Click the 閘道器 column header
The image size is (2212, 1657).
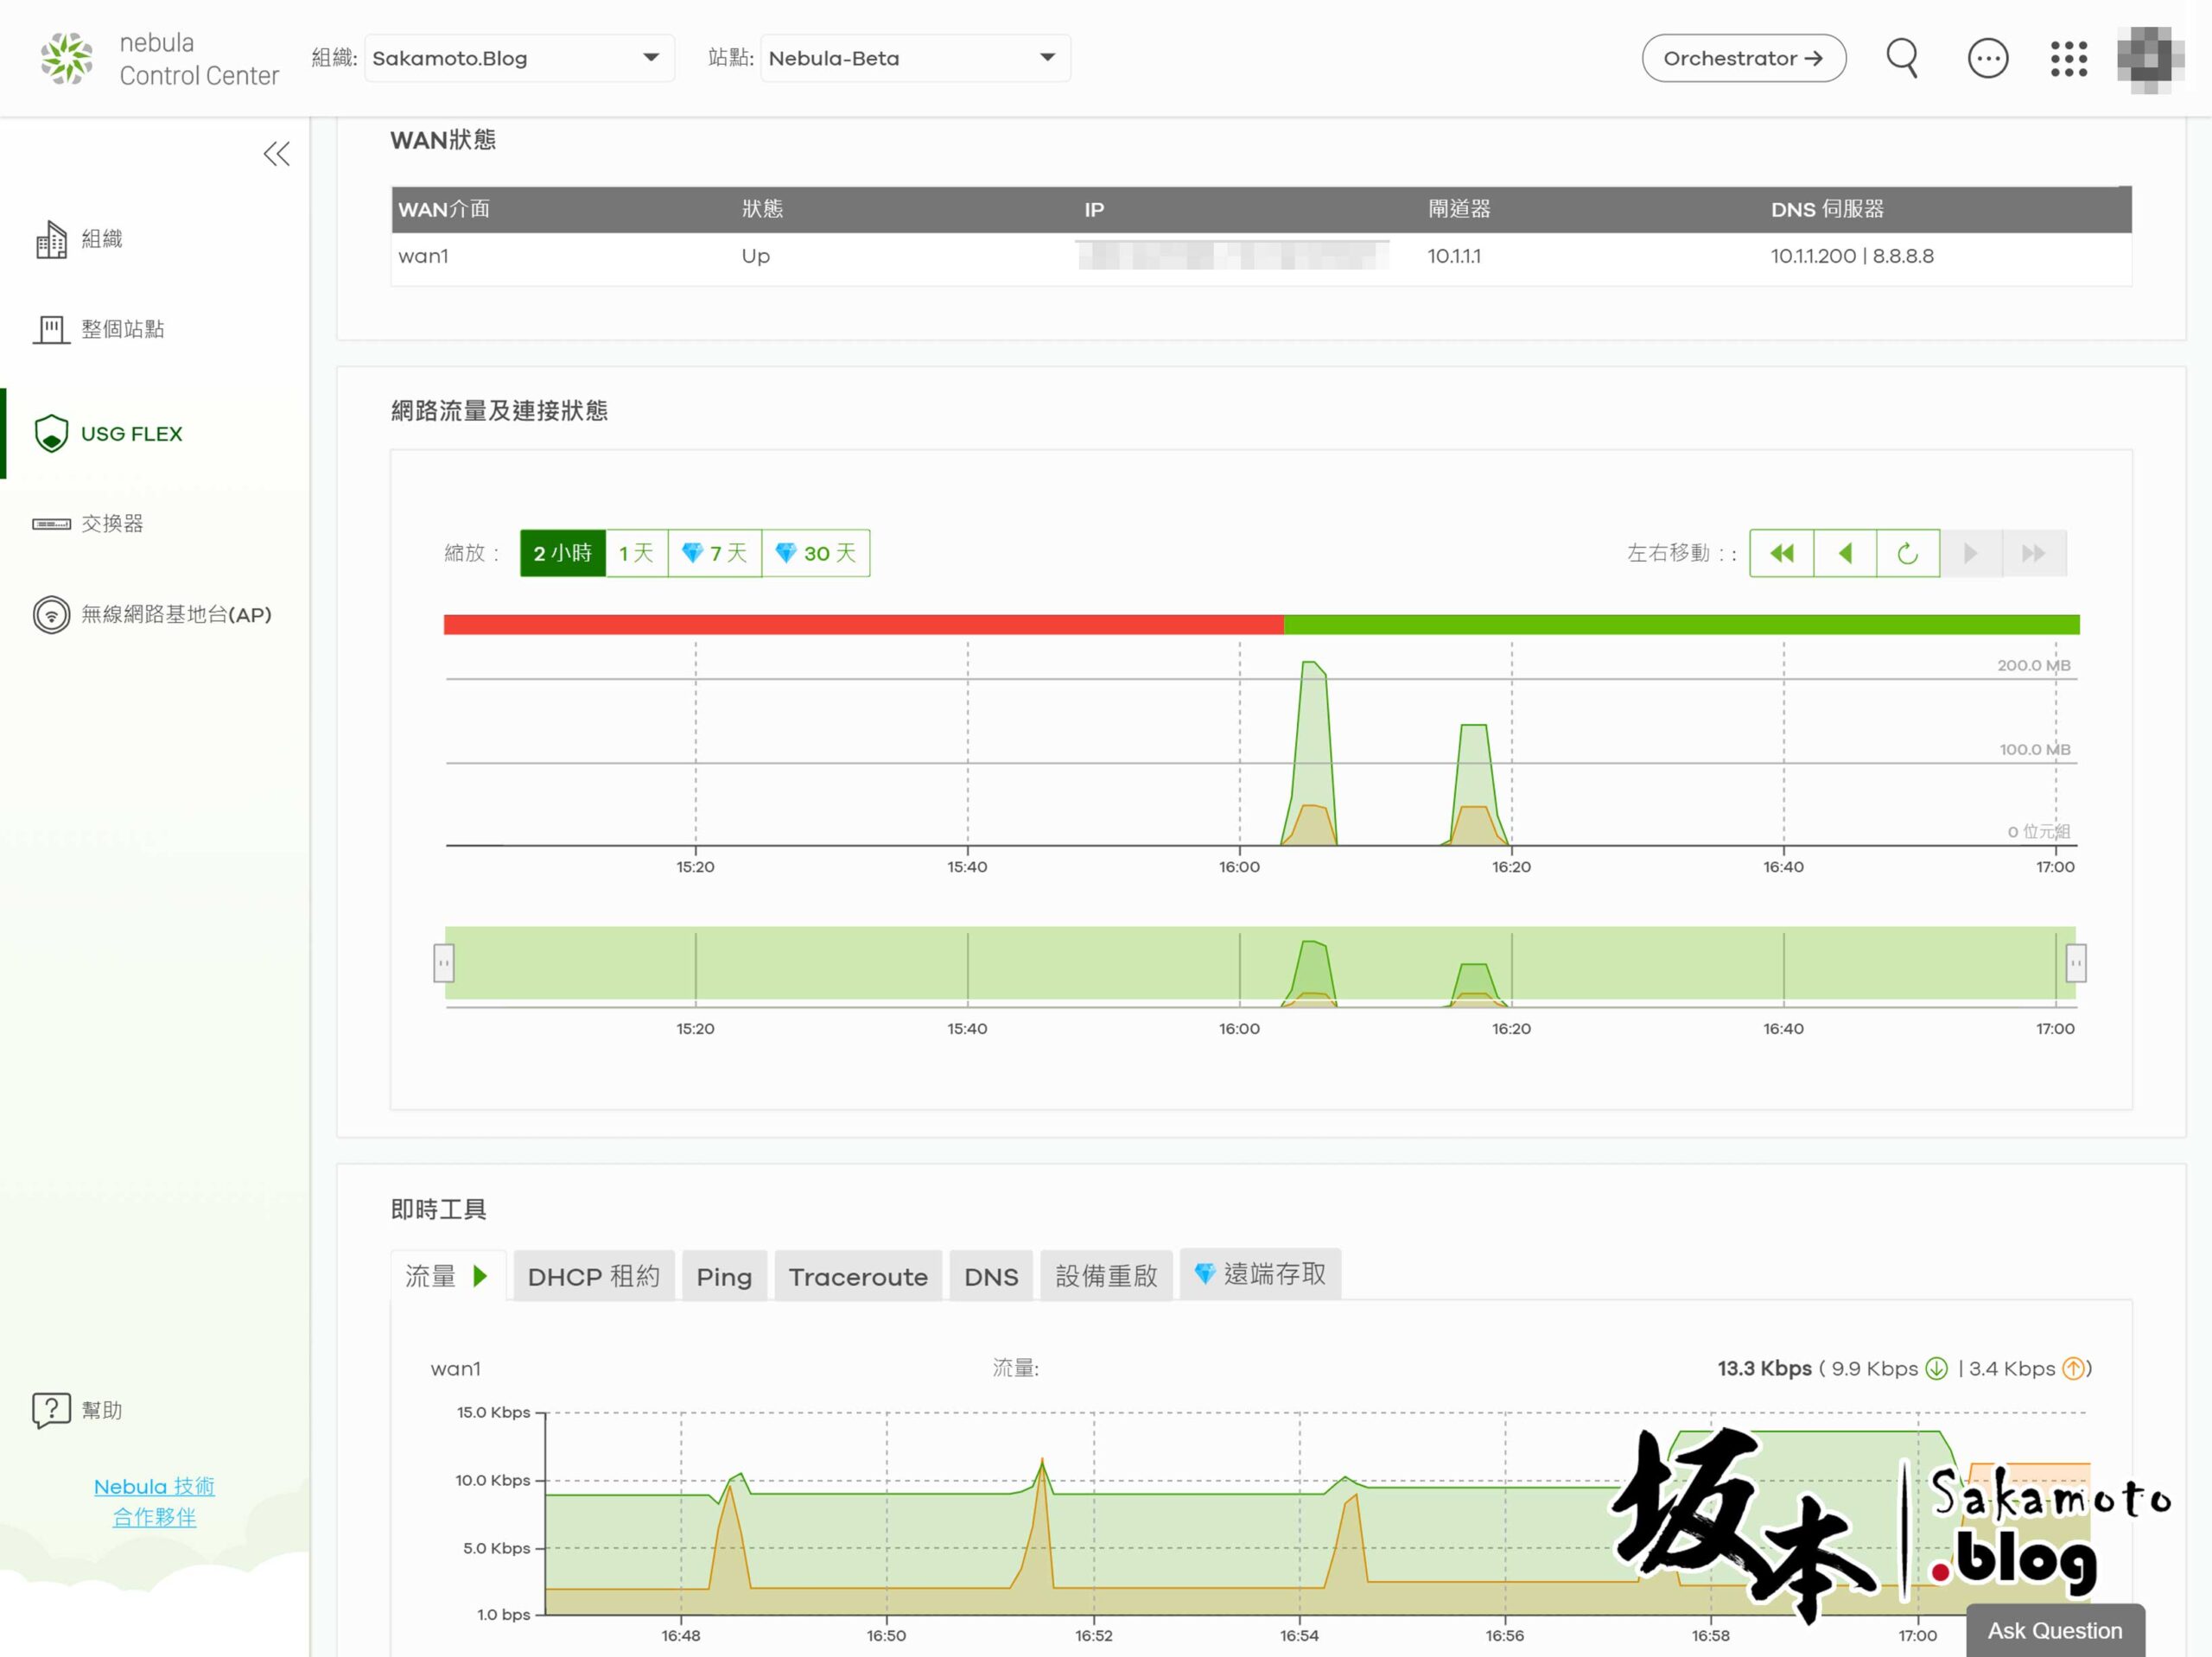click(x=1459, y=209)
